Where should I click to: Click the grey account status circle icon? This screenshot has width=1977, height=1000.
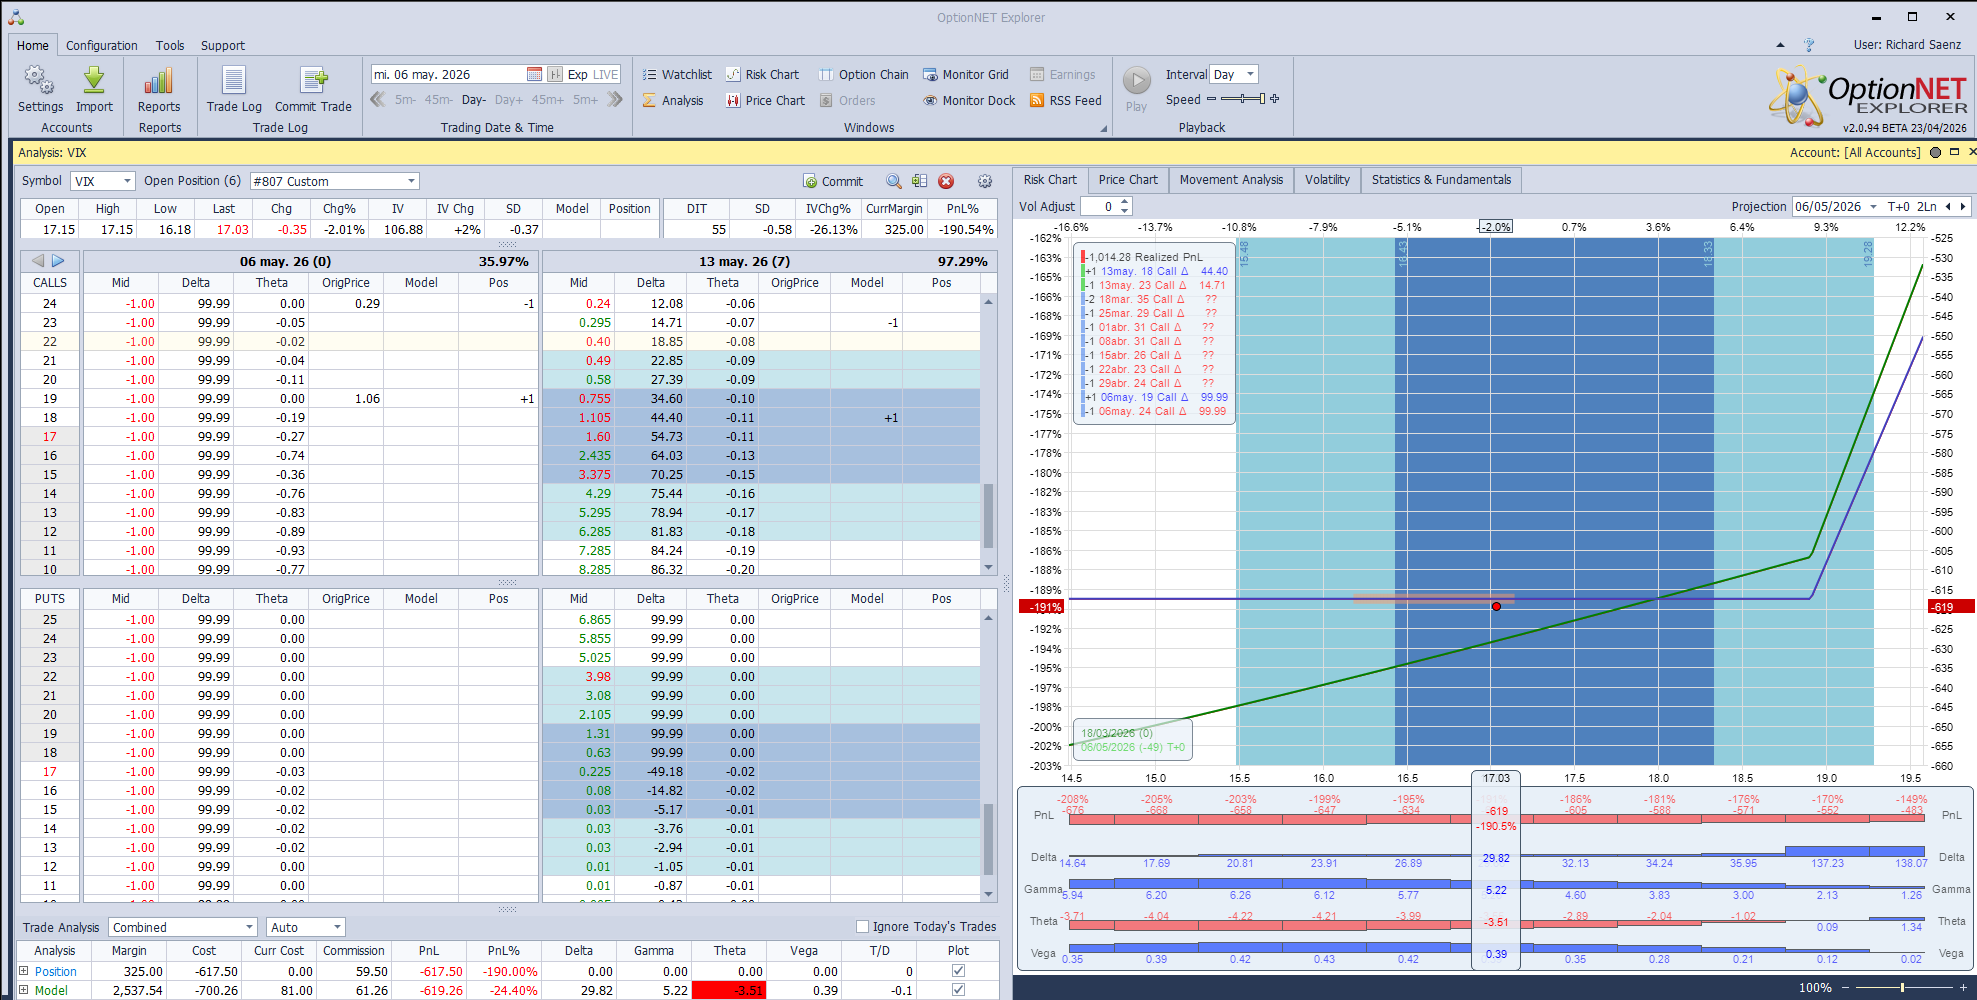pyautogui.click(x=1935, y=152)
